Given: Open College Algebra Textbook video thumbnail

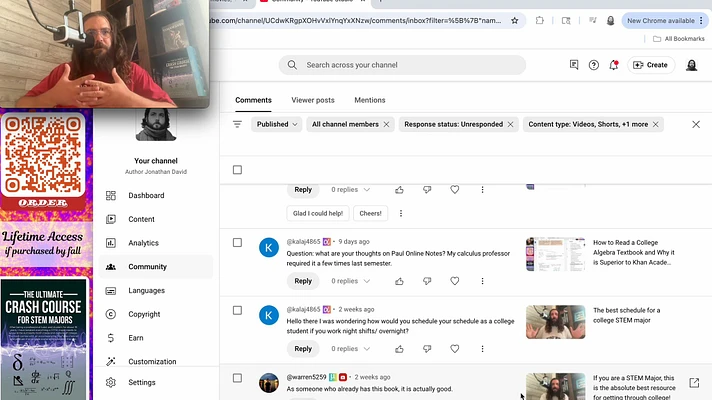Looking at the screenshot, I should [555, 254].
